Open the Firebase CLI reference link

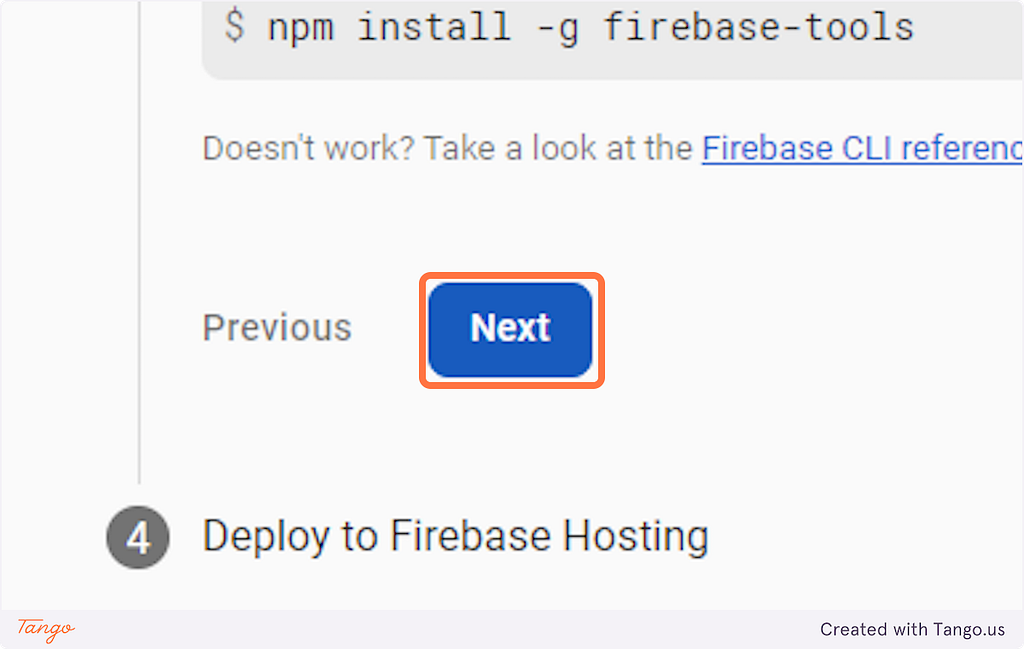coord(862,149)
